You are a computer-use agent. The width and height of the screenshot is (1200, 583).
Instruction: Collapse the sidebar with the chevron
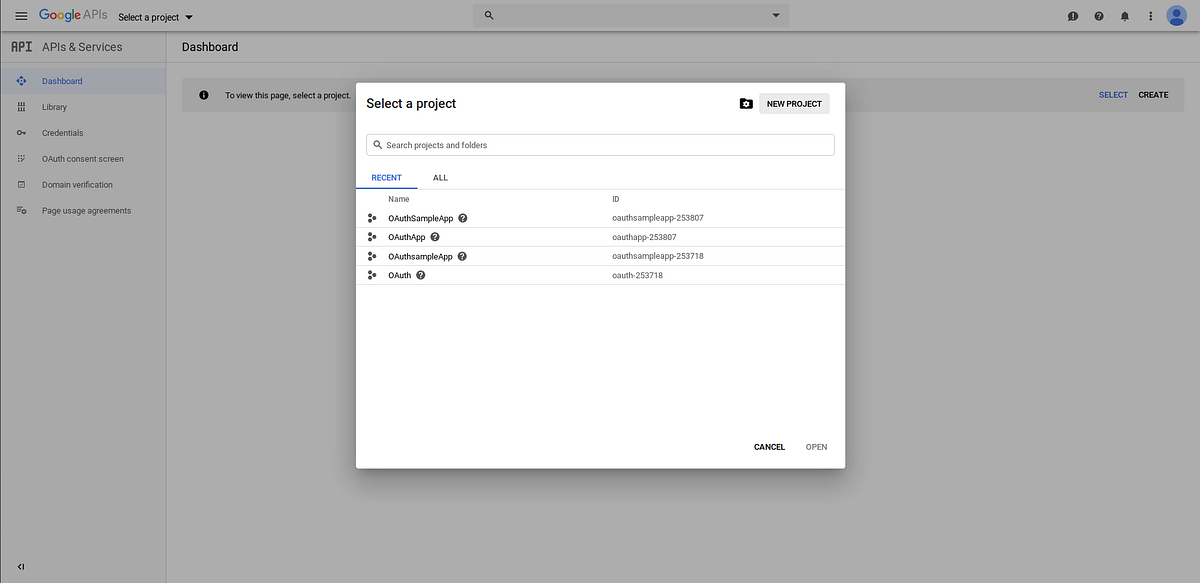coord(22,566)
